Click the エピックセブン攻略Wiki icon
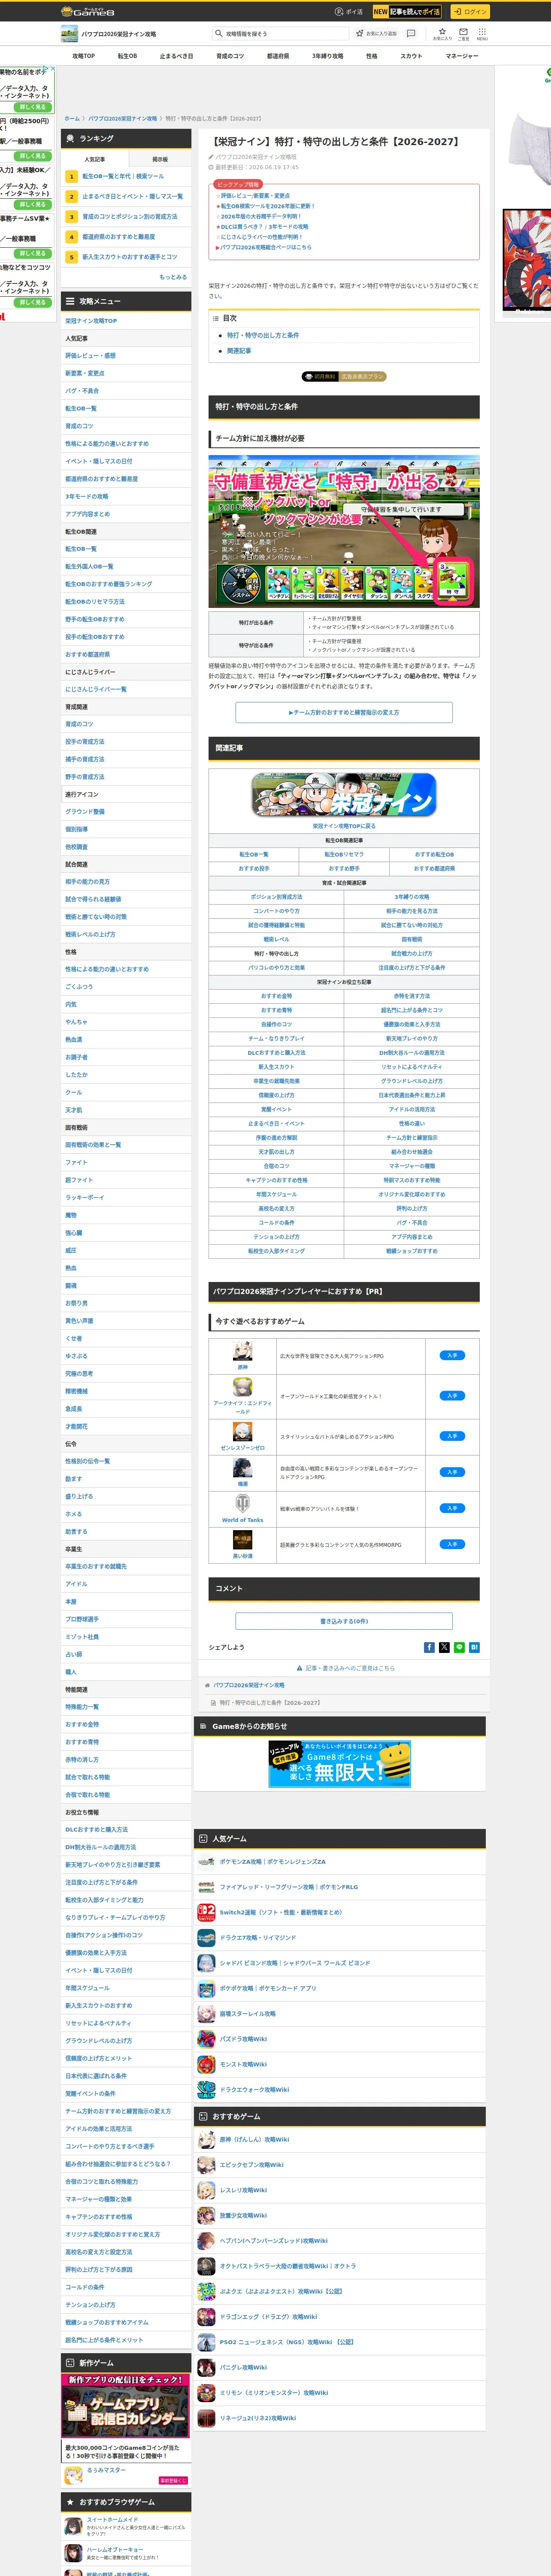Viewport: 551px width, 2576px height. coord(206,2165)
